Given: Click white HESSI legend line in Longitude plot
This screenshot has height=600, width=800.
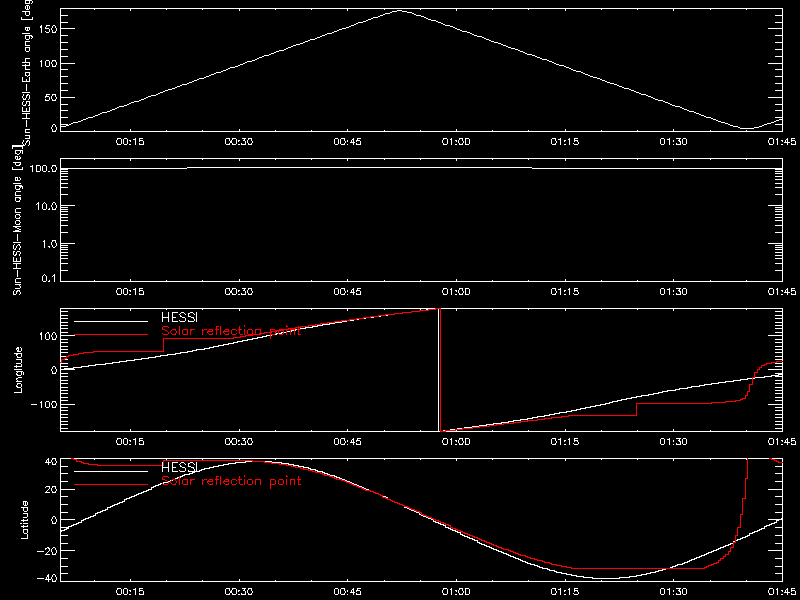Looking at the screenshot, I should (x=111, y=321).
